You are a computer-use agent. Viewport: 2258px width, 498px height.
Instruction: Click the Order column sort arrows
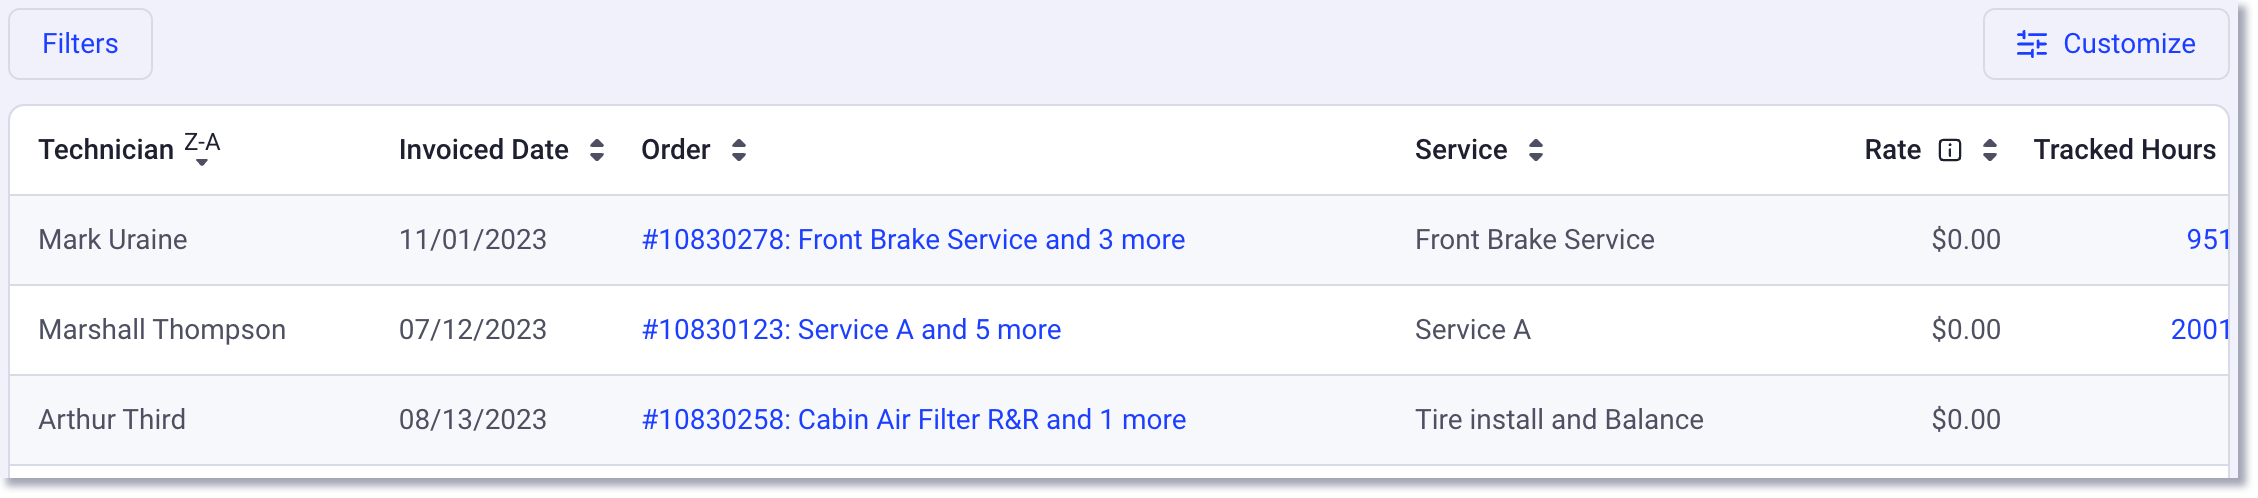click(x=739, y=150)
